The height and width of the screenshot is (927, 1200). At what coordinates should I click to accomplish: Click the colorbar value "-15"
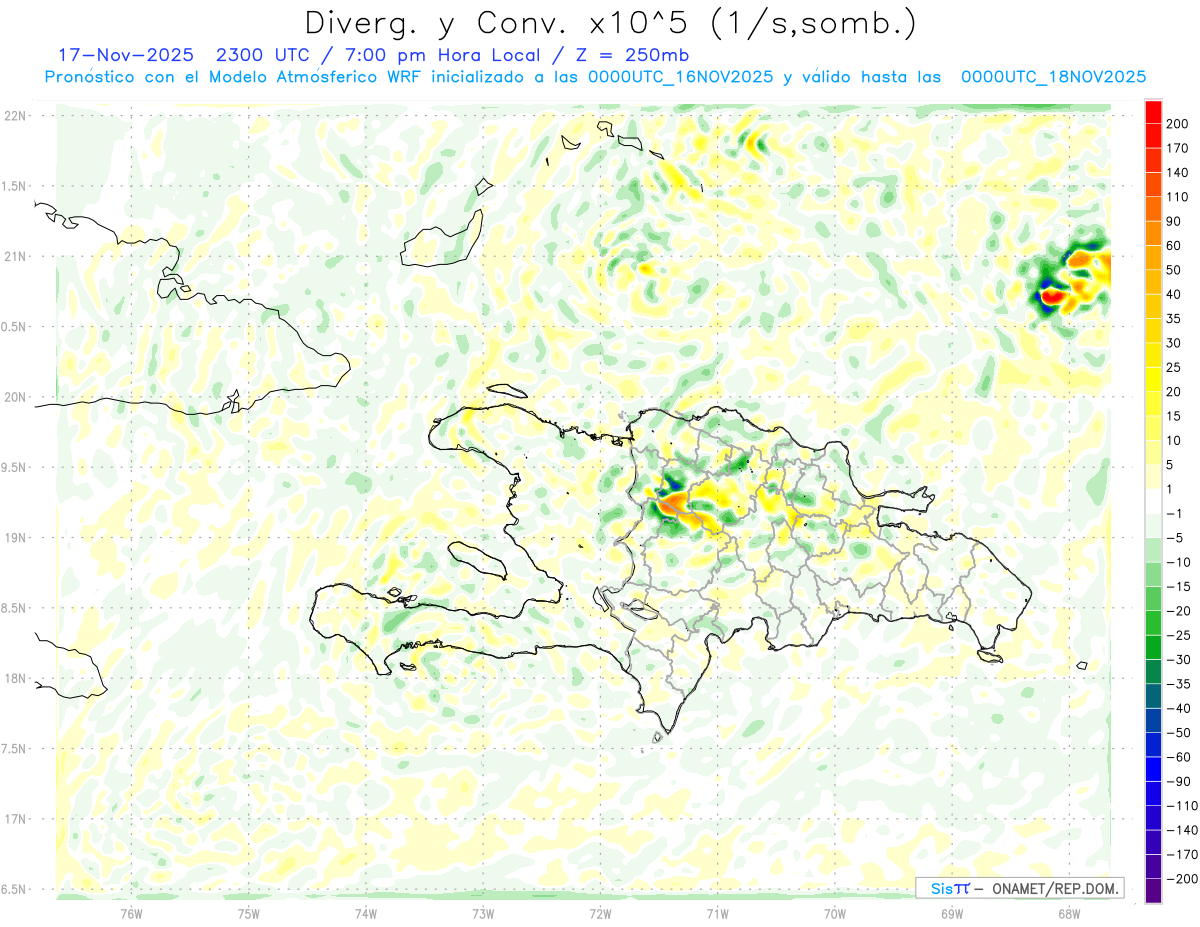tap(1177, 587)
